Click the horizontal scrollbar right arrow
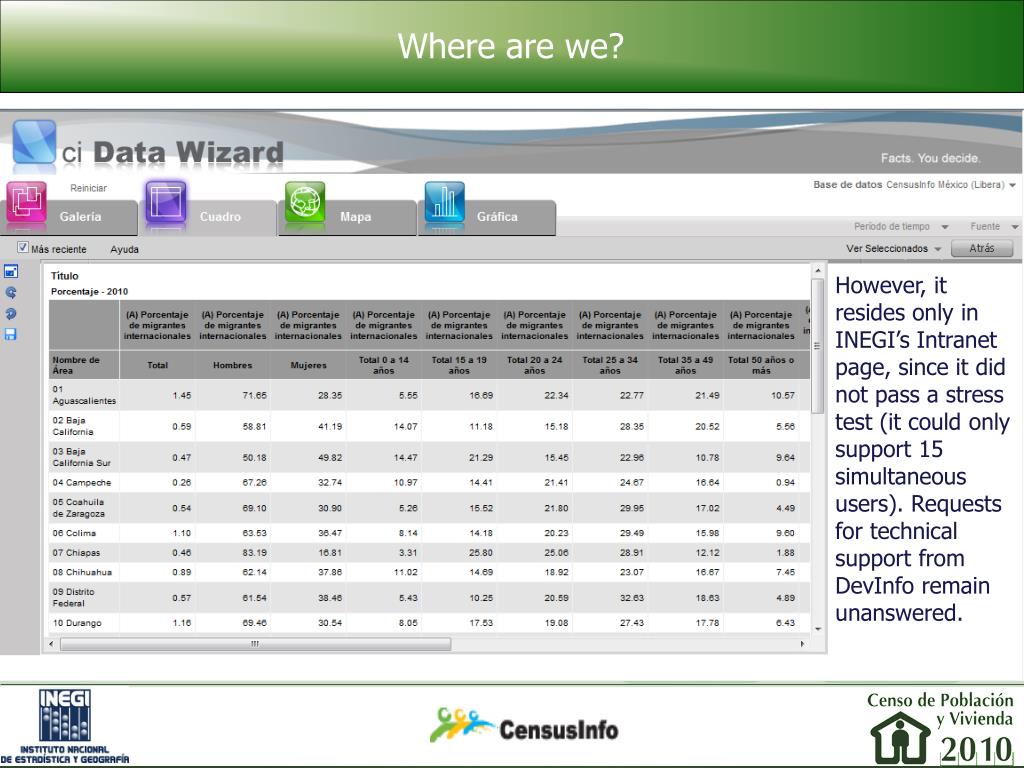This screenshot has width=1024, height=768. tap(803, 644)
